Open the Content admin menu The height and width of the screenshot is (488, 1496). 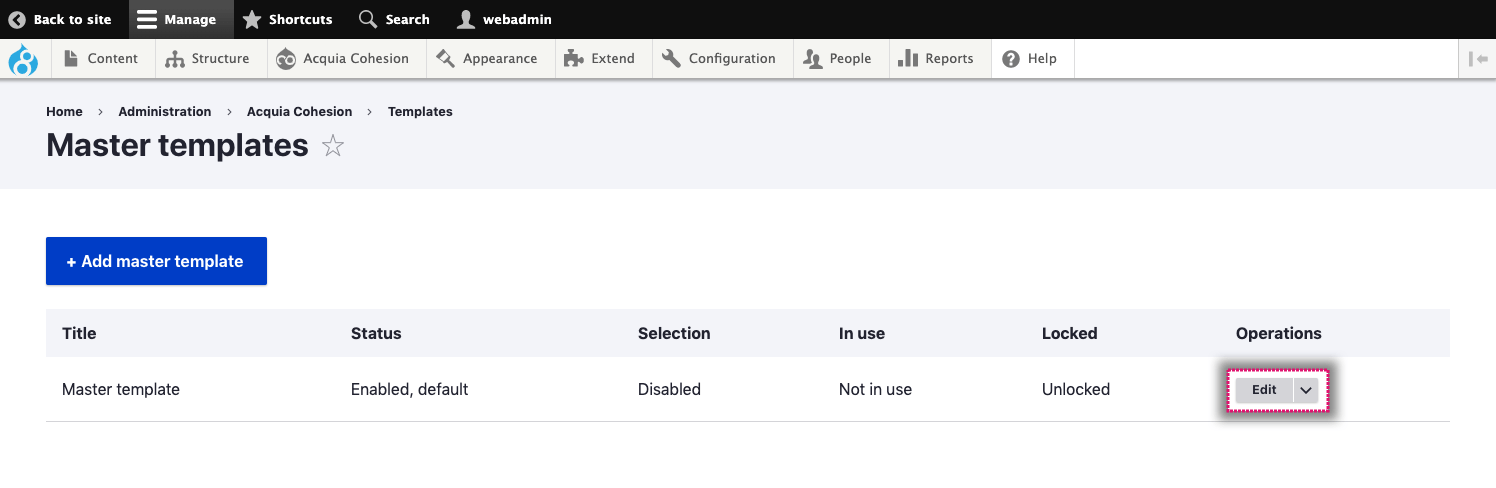tap(101, 59)
